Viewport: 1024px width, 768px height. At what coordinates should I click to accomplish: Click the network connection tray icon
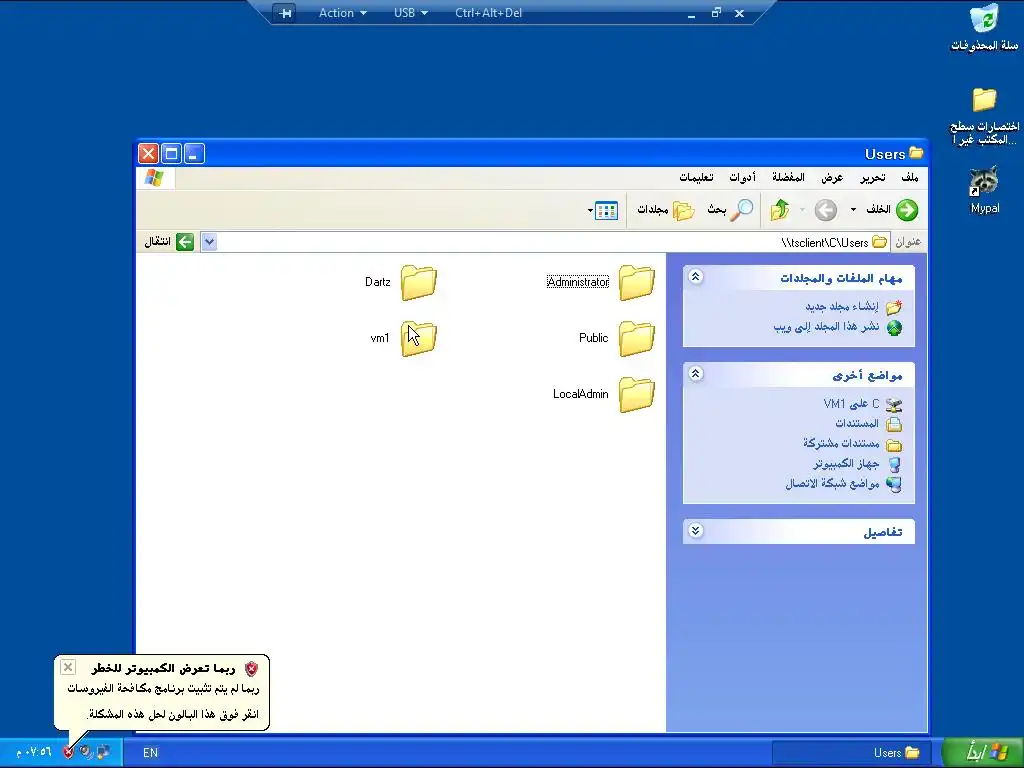103,752
